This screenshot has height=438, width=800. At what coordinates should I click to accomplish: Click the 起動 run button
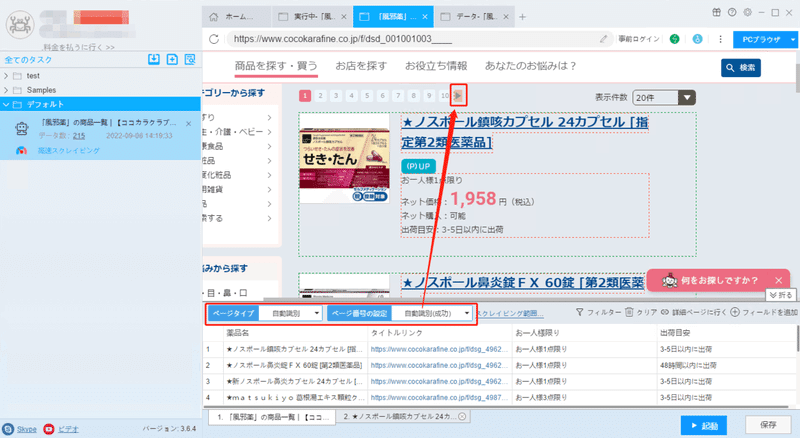coord(704,425)
